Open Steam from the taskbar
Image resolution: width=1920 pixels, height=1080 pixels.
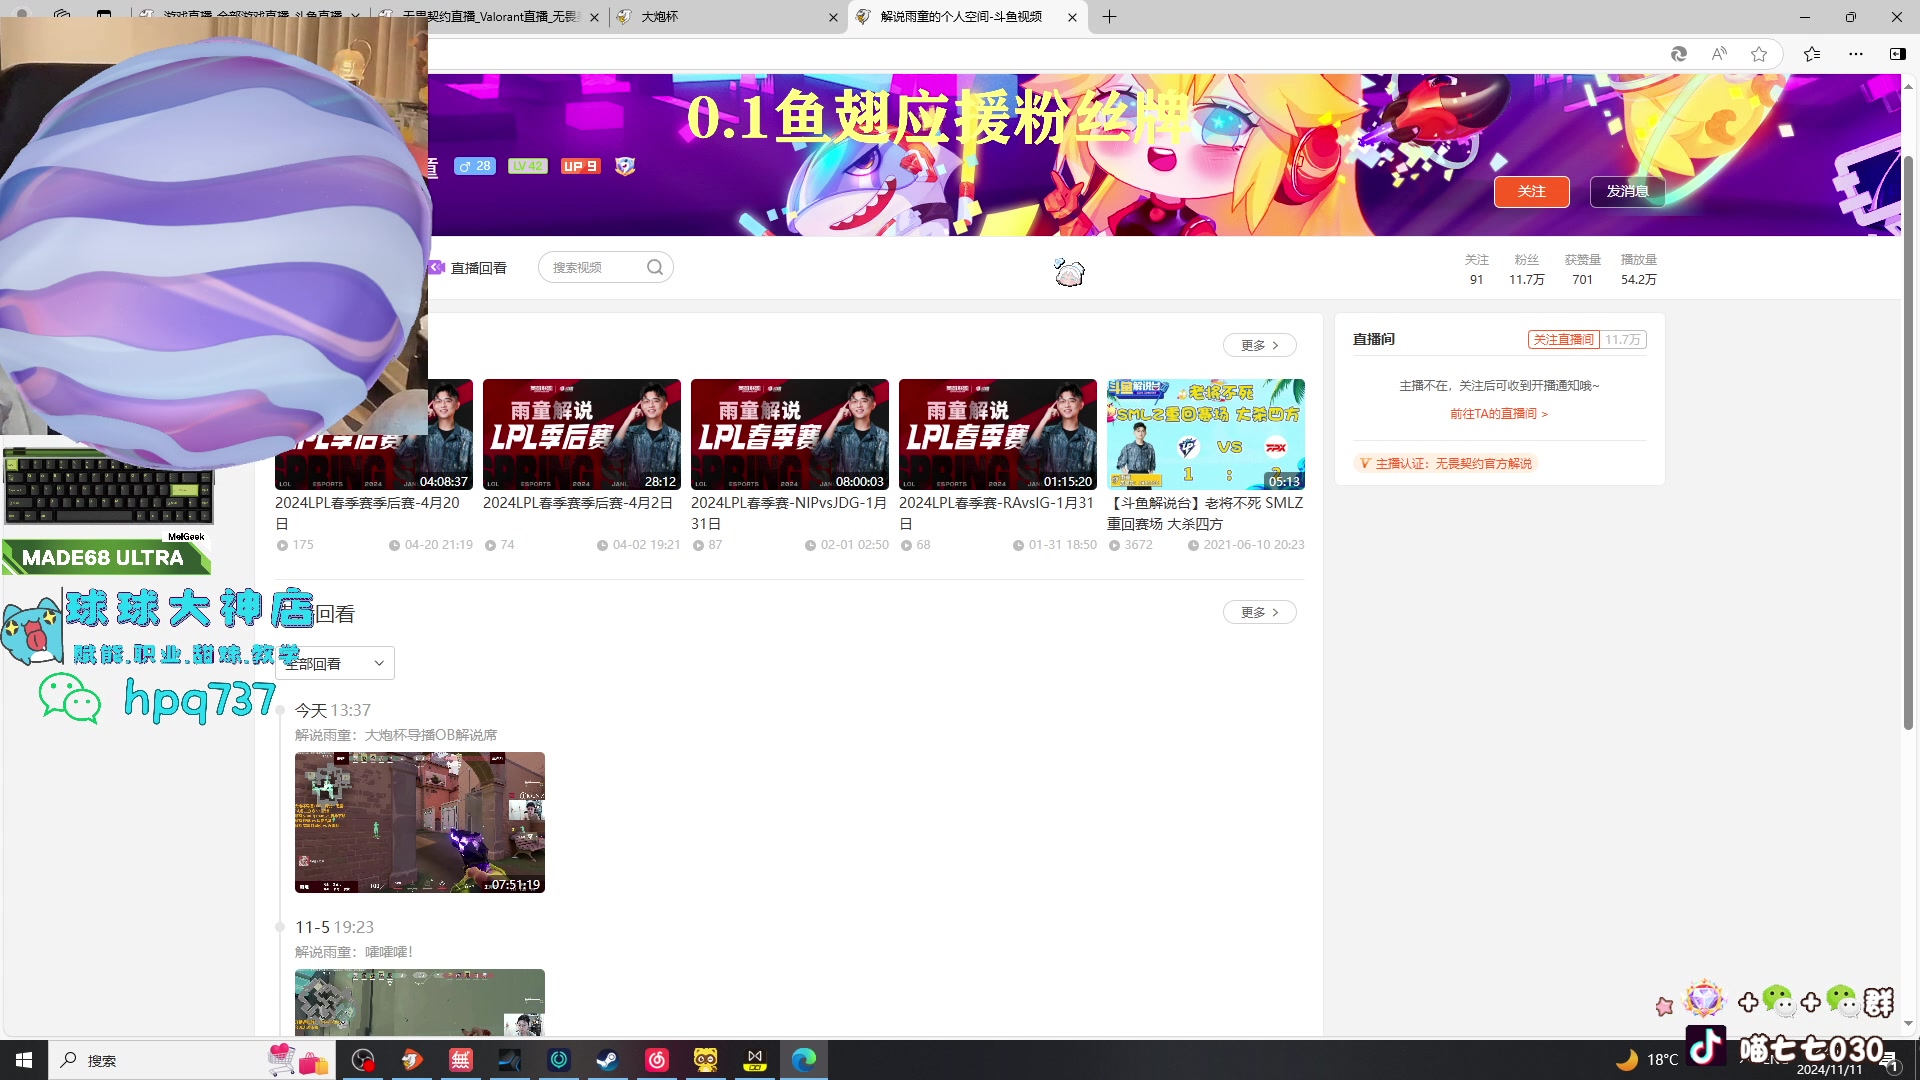(608, 1060)
